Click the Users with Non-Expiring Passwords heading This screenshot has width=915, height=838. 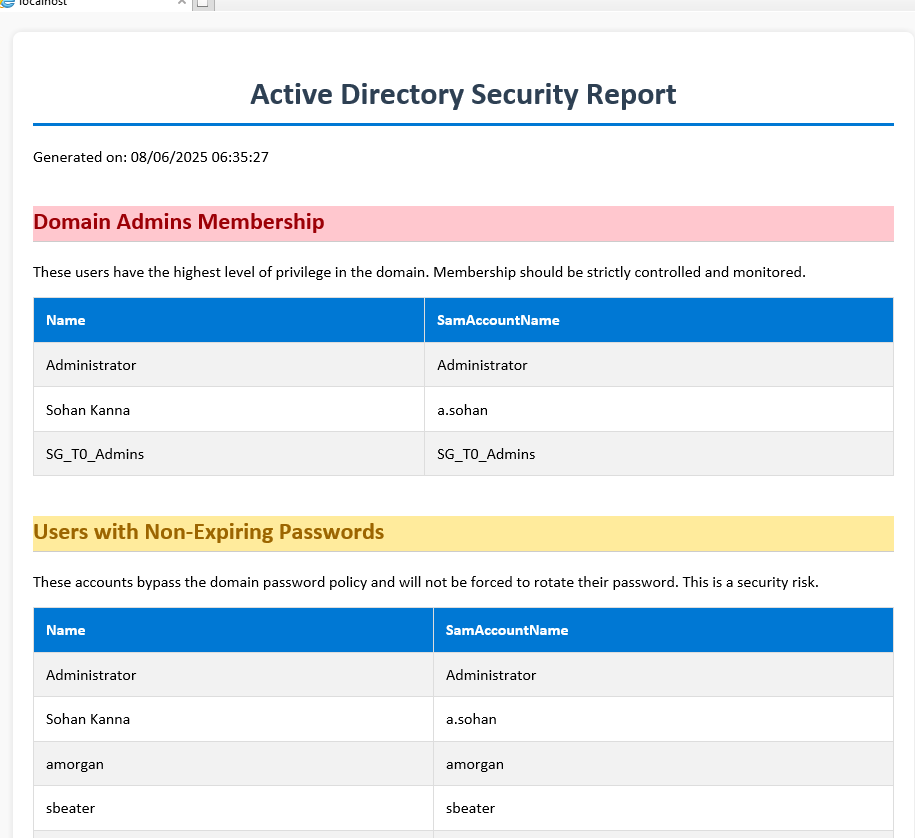209,532
